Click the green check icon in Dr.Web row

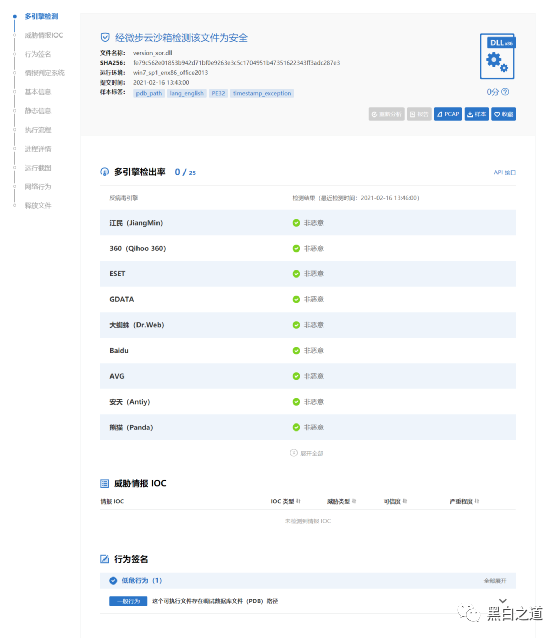(296, 325)
